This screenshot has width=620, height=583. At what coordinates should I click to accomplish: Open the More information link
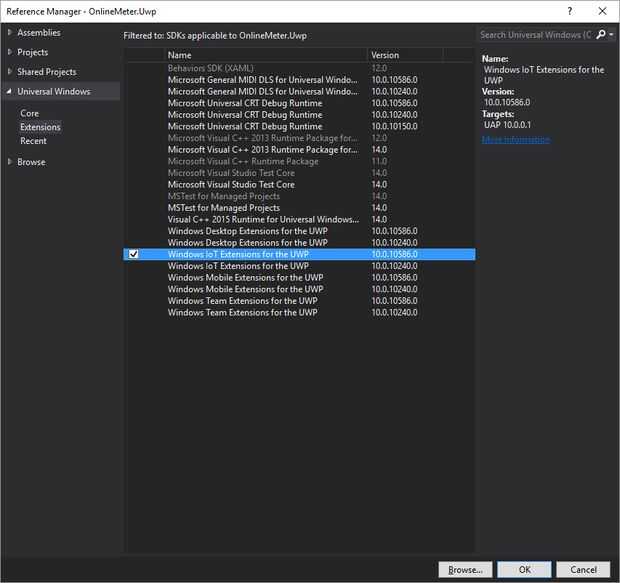(x=516, y=139)
